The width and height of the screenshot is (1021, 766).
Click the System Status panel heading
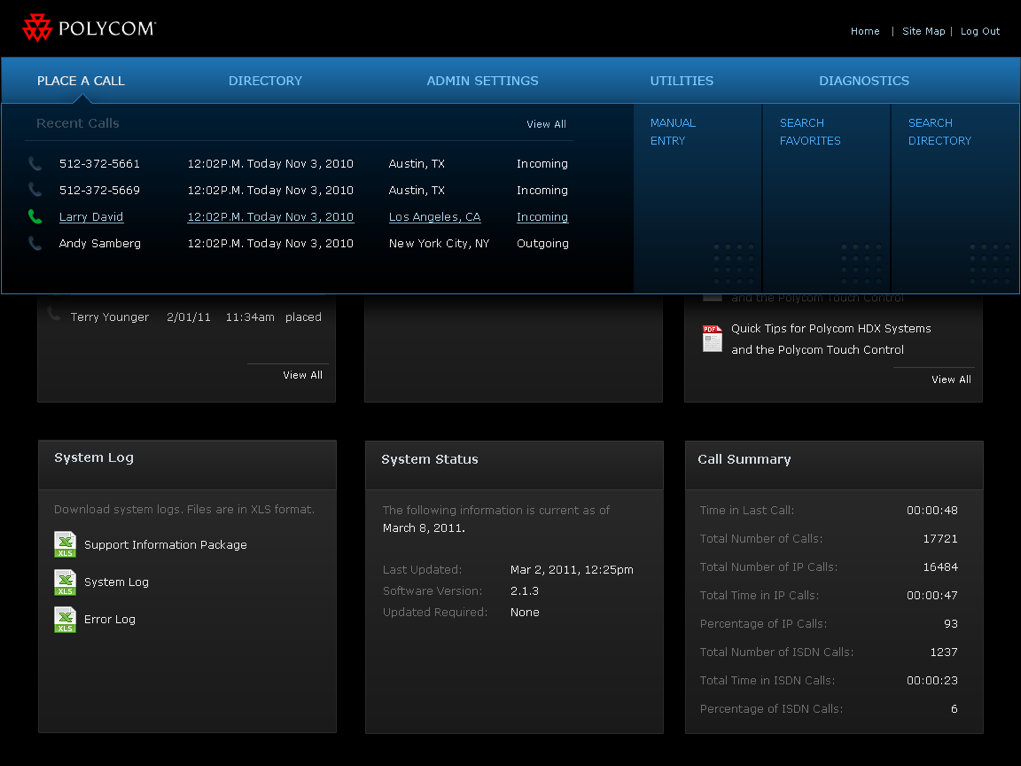(x=430, y=459)
